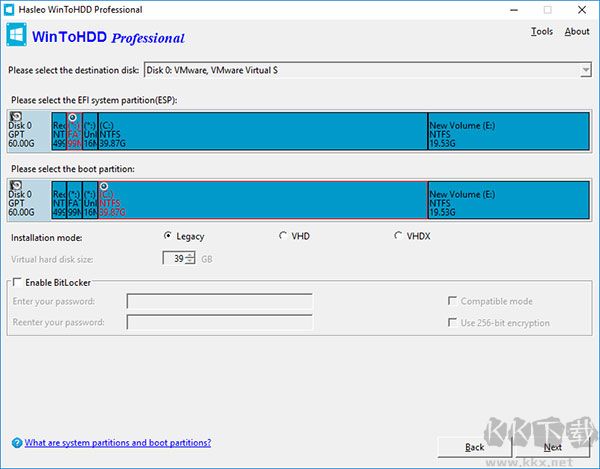
Task: Click Disk 0 drive icon in boot list
Action: coord(16,185)
